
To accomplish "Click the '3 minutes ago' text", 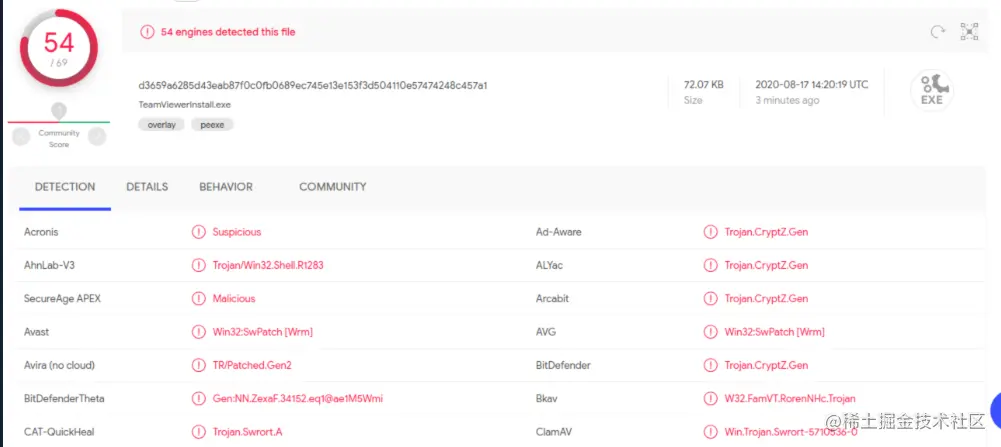I will 787,100.
